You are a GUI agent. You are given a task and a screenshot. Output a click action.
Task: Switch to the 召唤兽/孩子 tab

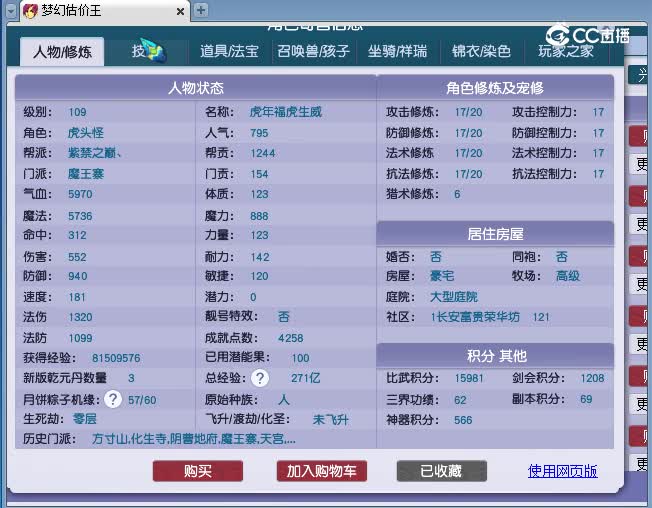coord(313,51)
